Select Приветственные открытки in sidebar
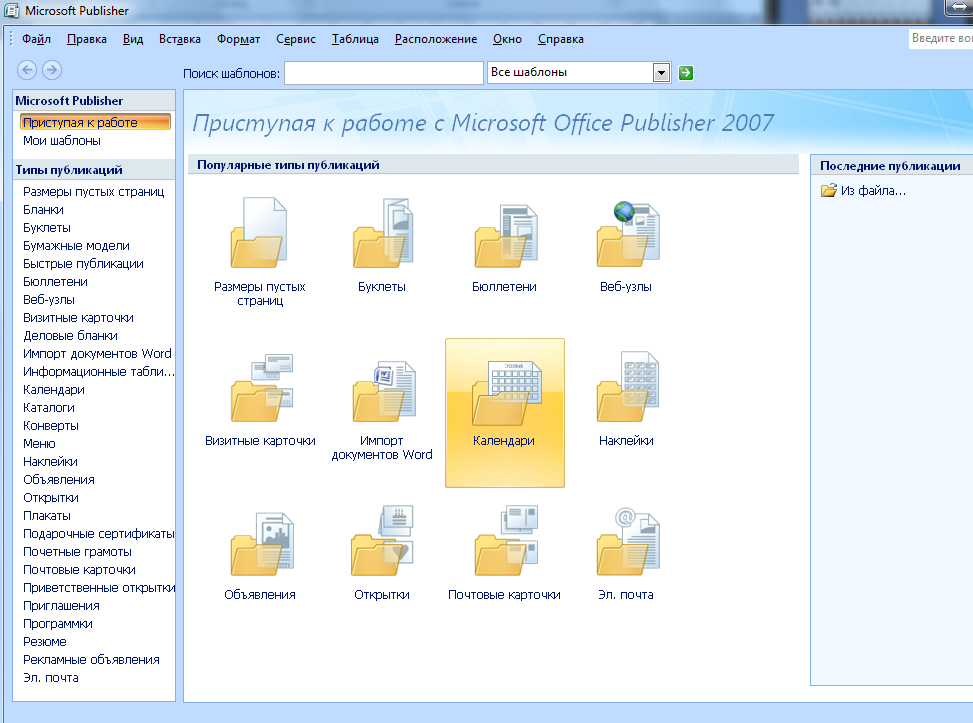 (x=99, y=588)
